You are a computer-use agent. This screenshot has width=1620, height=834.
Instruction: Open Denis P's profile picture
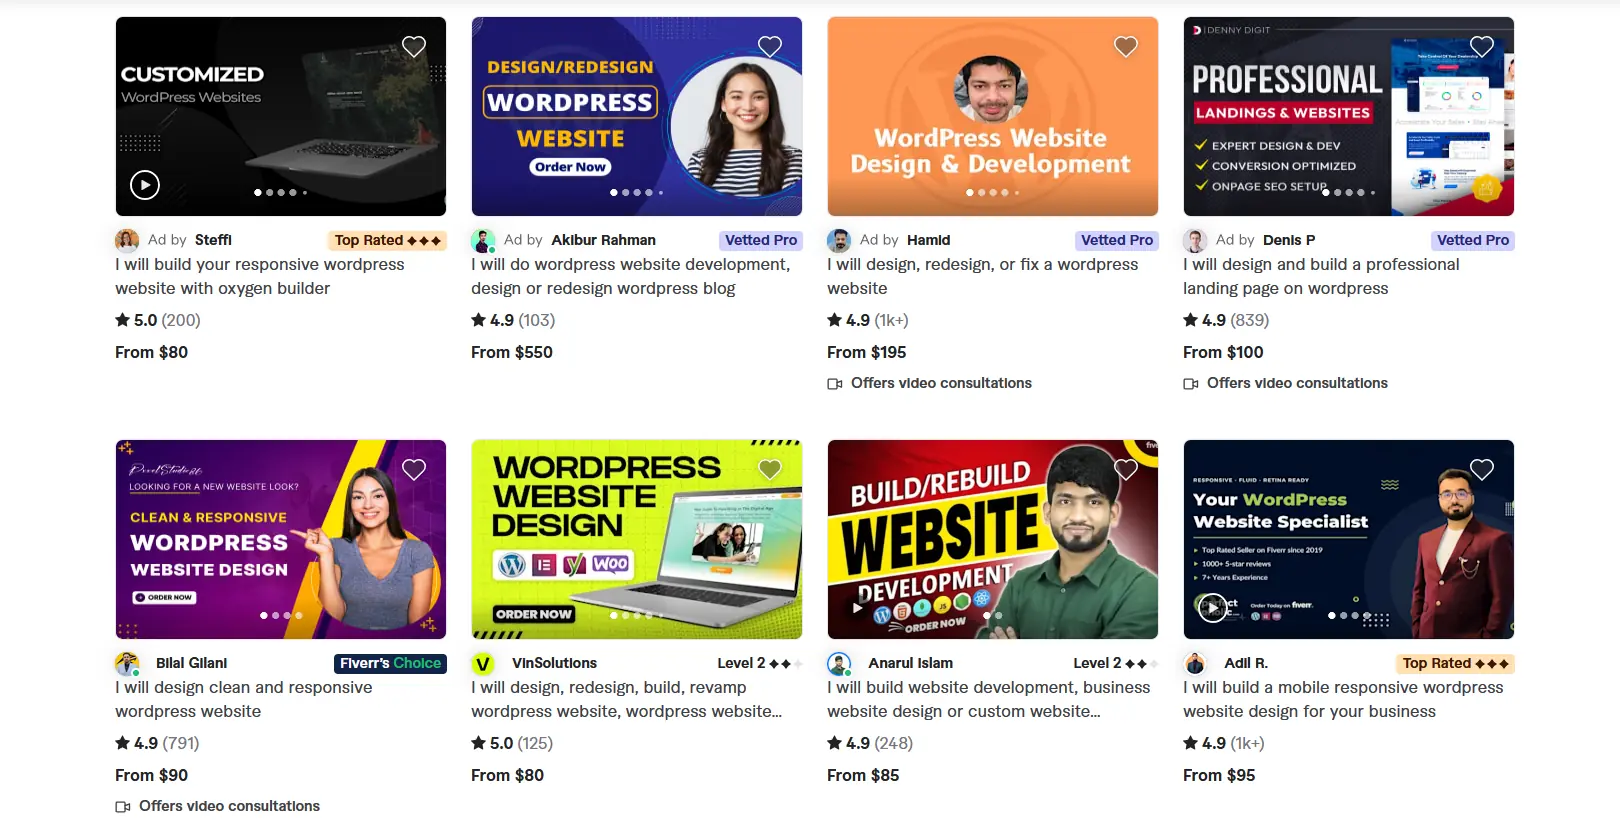point(1195,240)
